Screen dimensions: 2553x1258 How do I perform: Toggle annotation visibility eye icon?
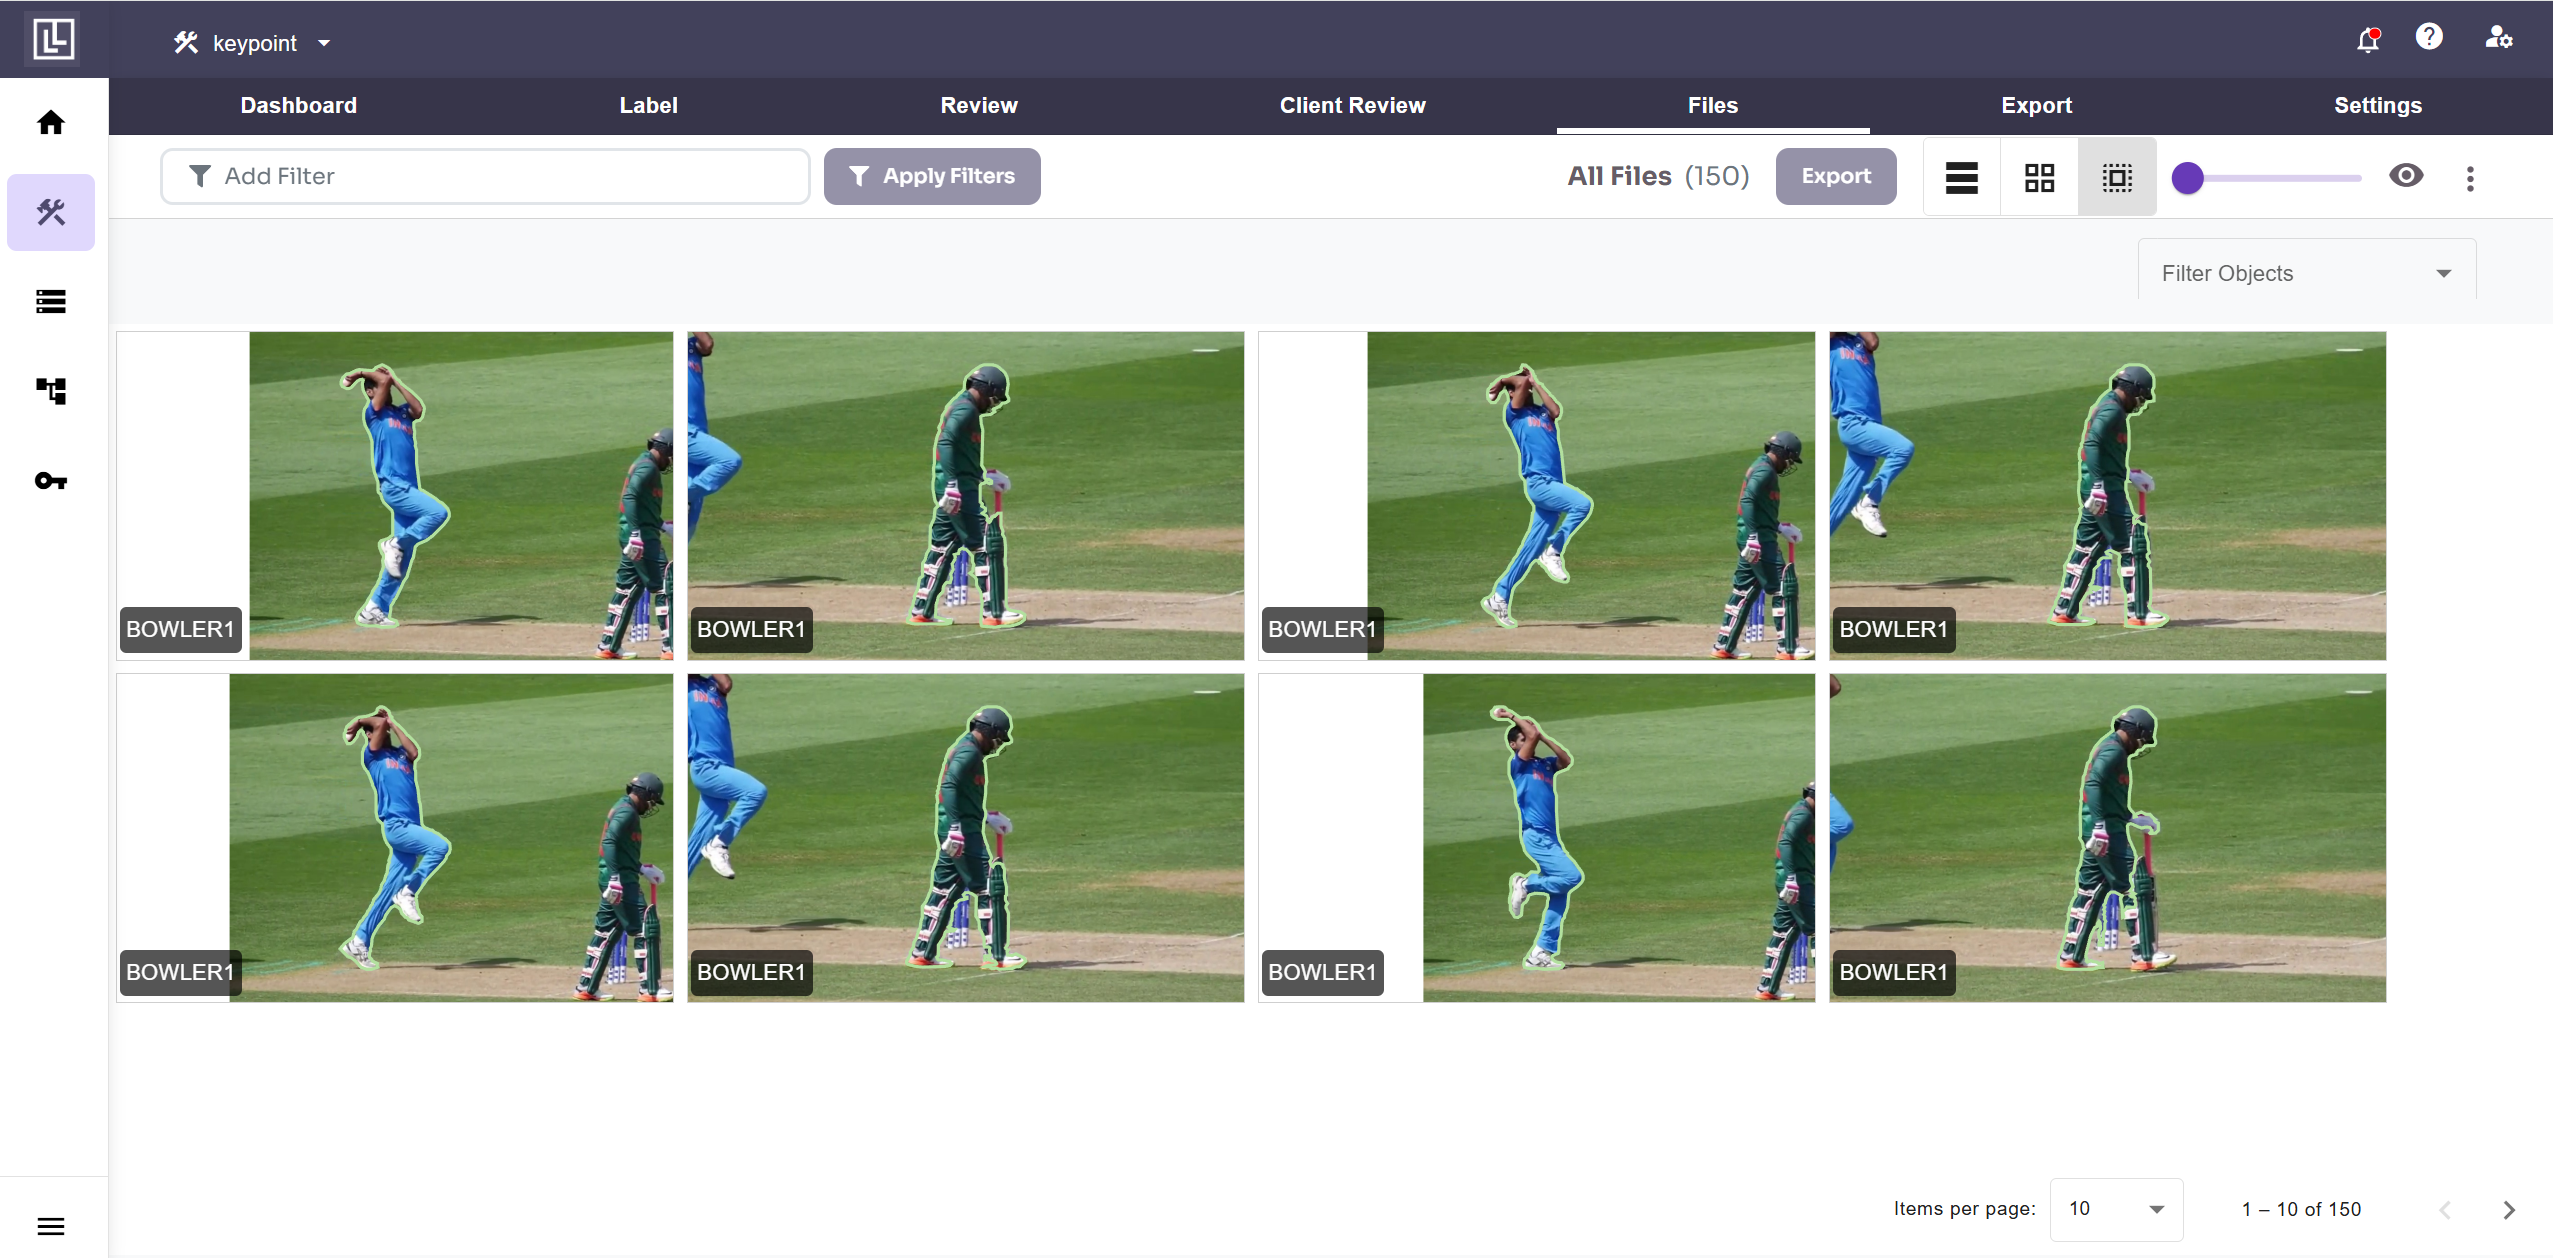2406,176
